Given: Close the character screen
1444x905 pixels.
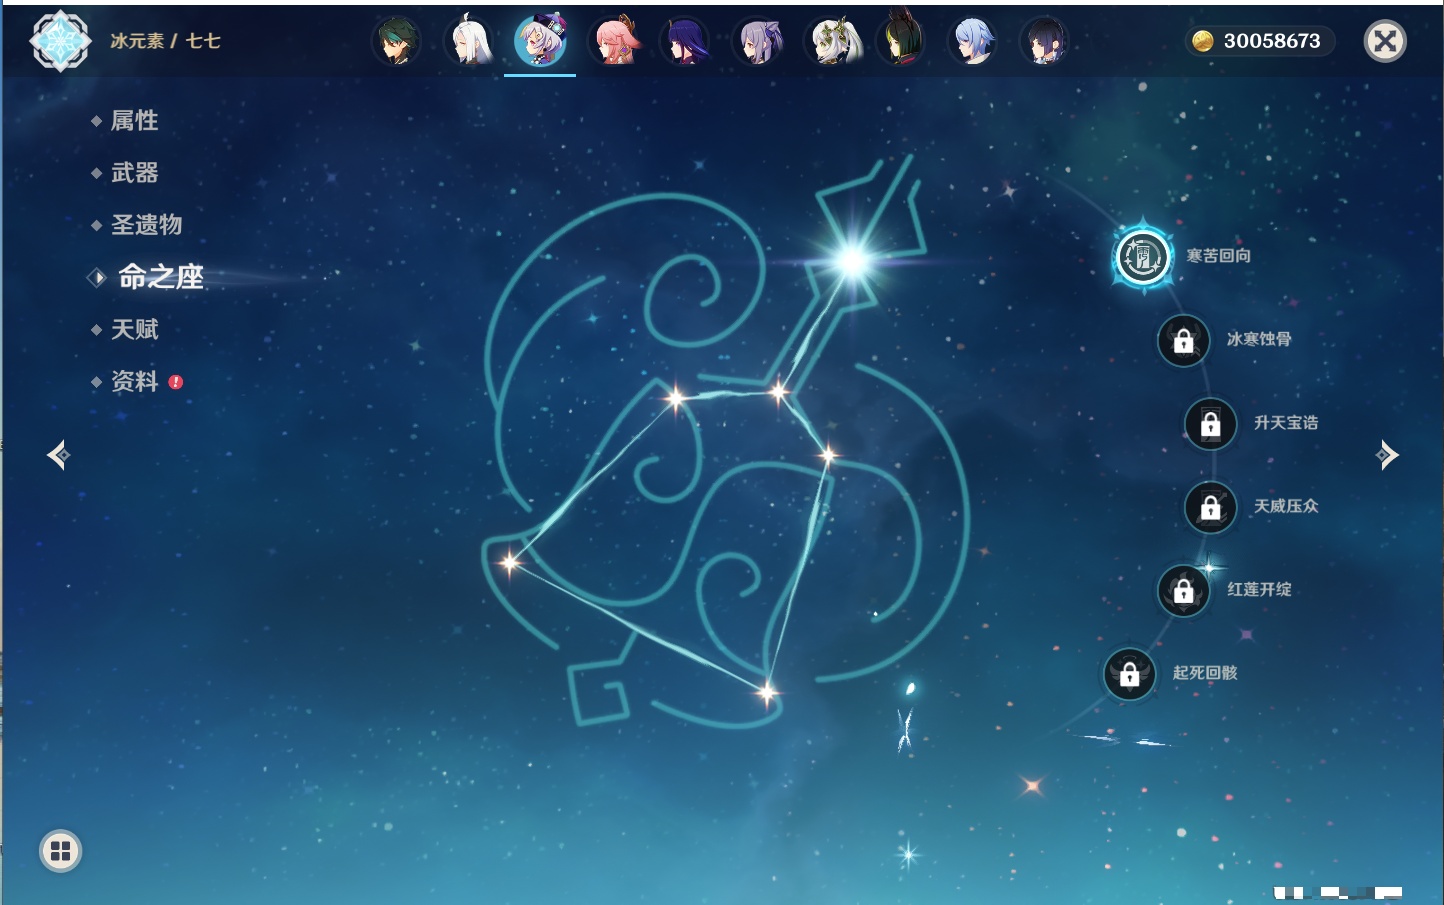Looking at the screenshot, I should click(1385, 41).
